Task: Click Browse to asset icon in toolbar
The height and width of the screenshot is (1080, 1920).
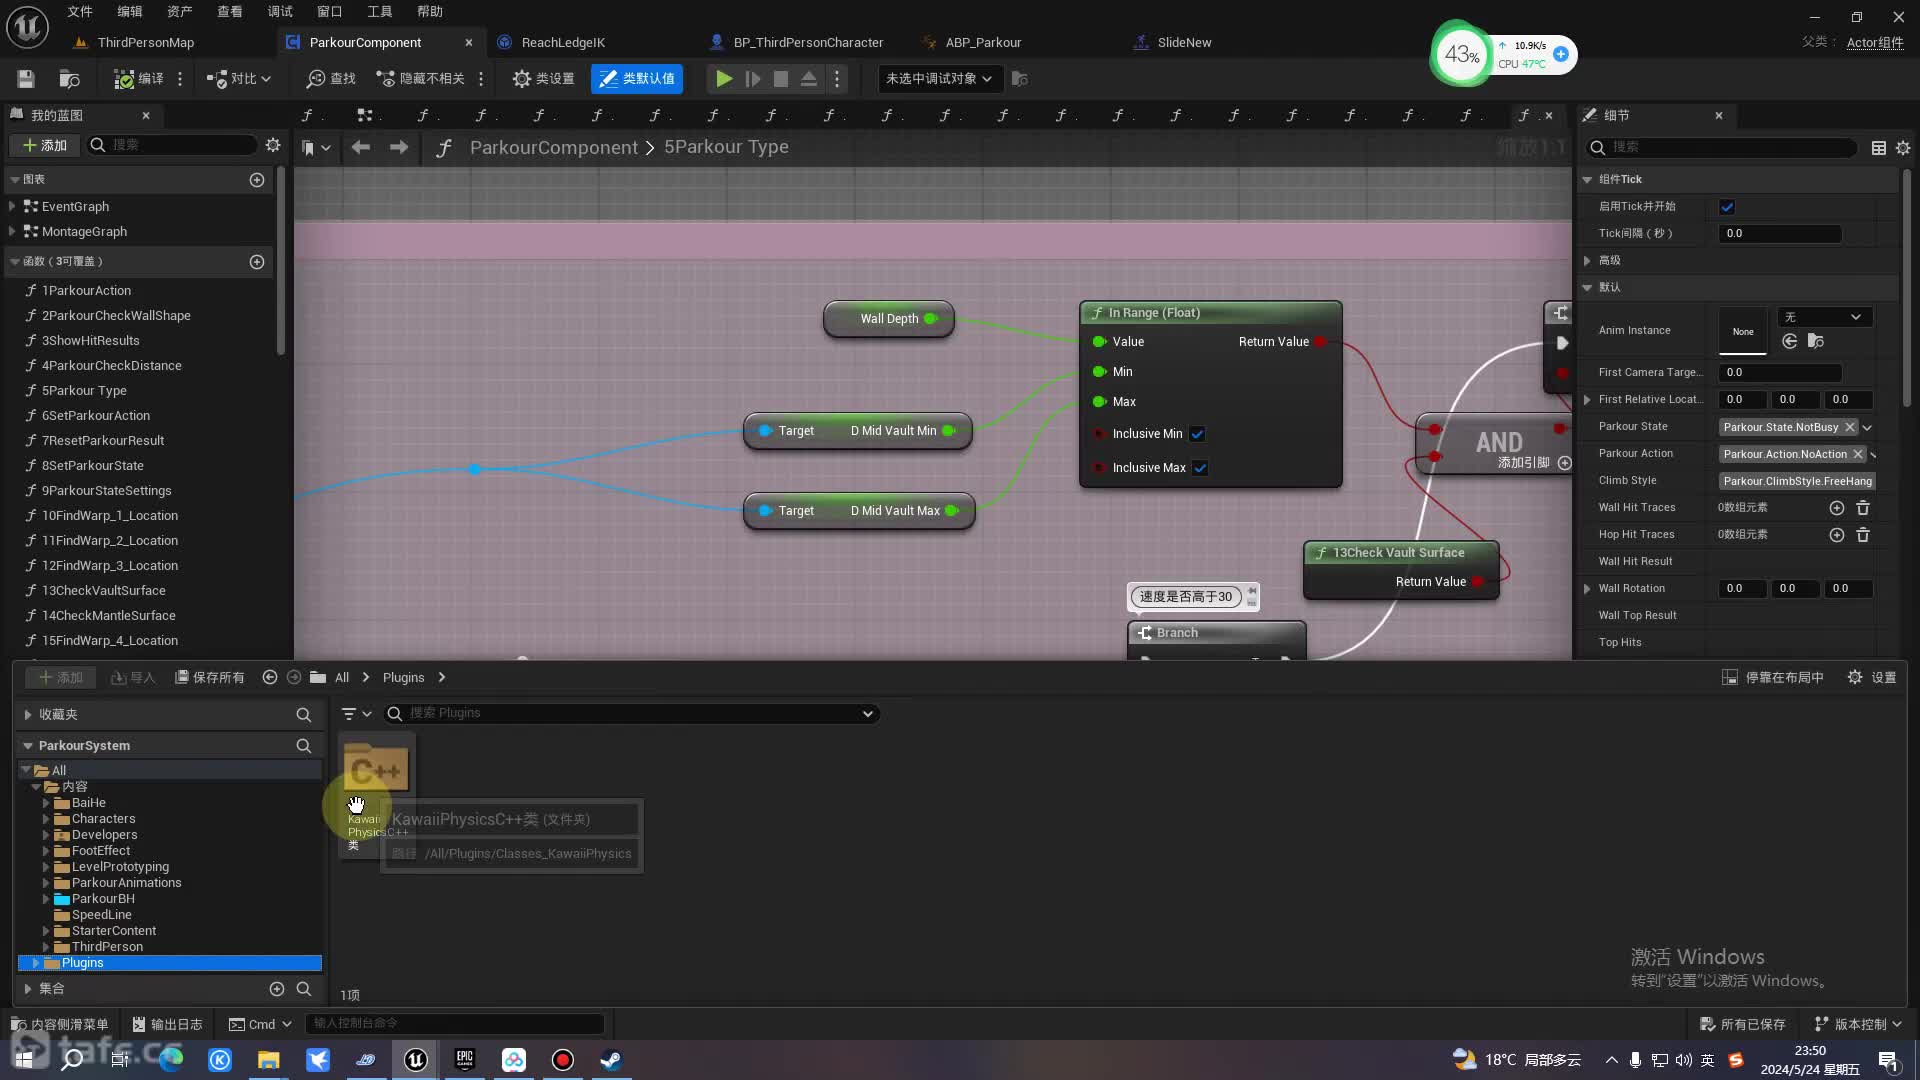Action: click(69, 78)
